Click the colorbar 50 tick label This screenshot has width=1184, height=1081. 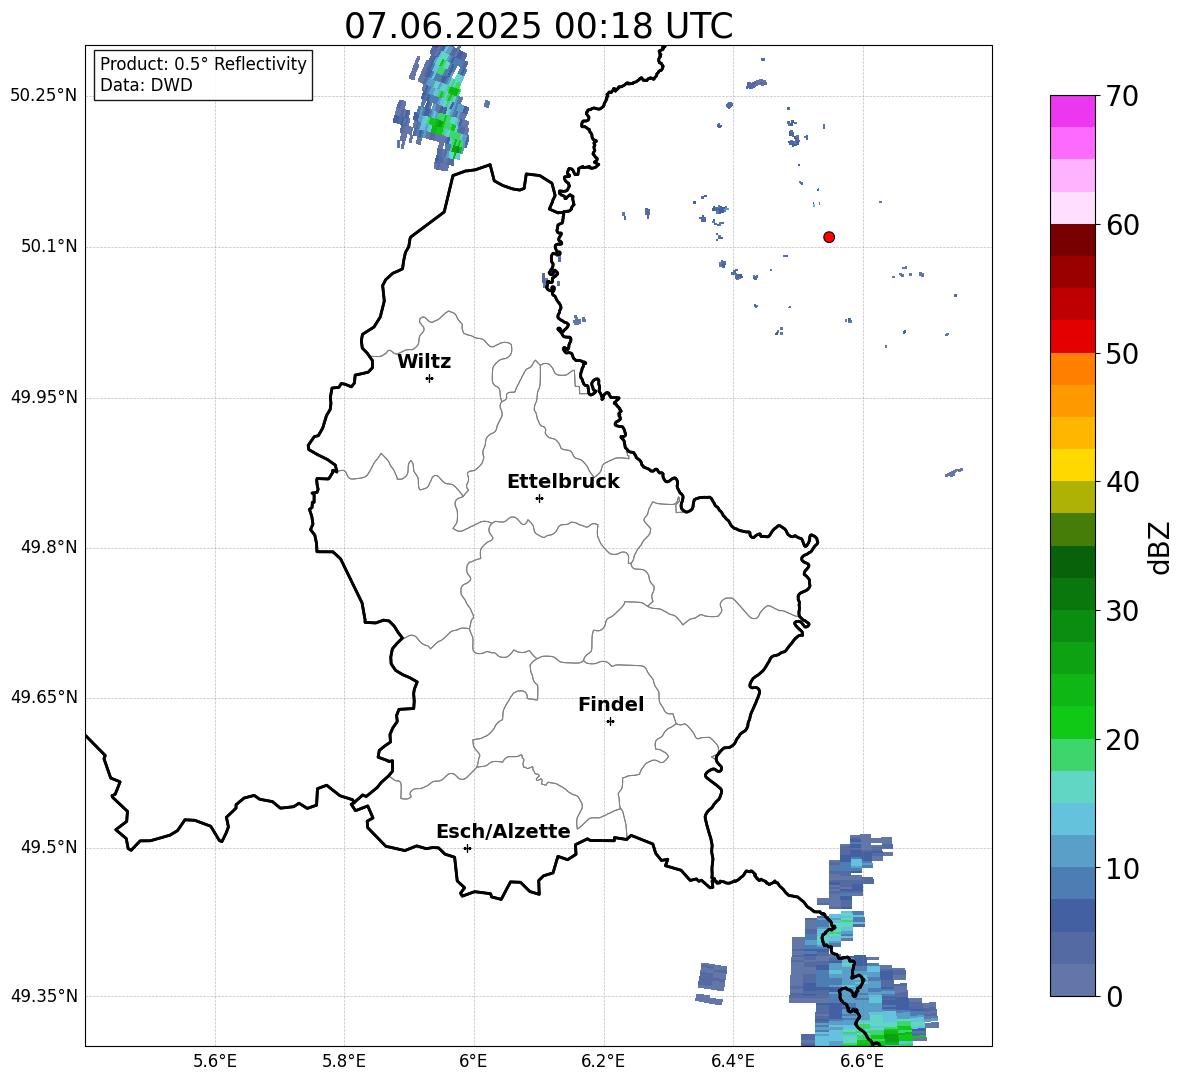tap(1122, 353)
